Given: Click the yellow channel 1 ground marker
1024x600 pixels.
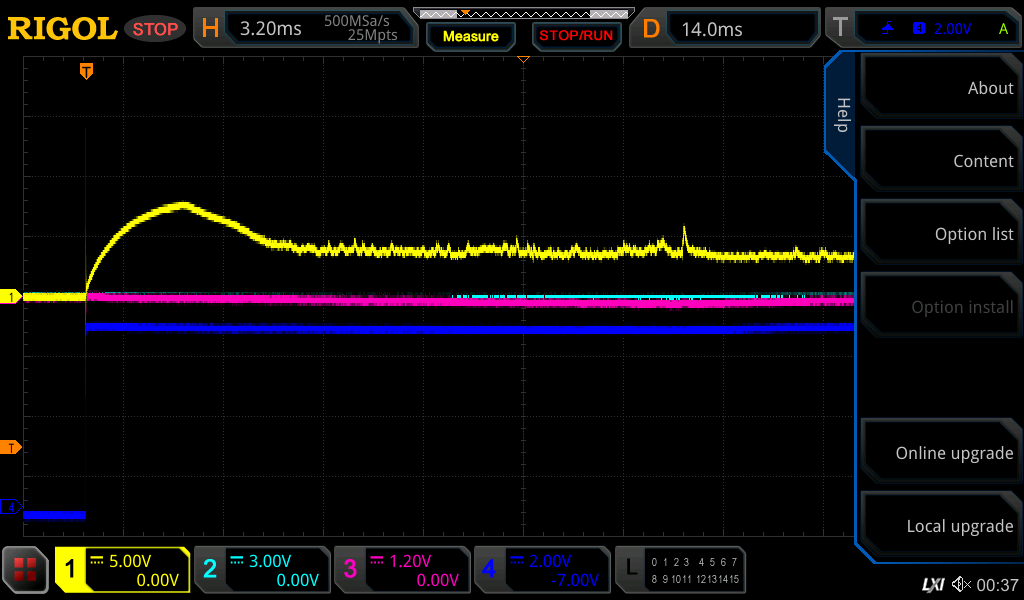Looking at the screenshot, I should pyautogui.click(x=13, y=297).
